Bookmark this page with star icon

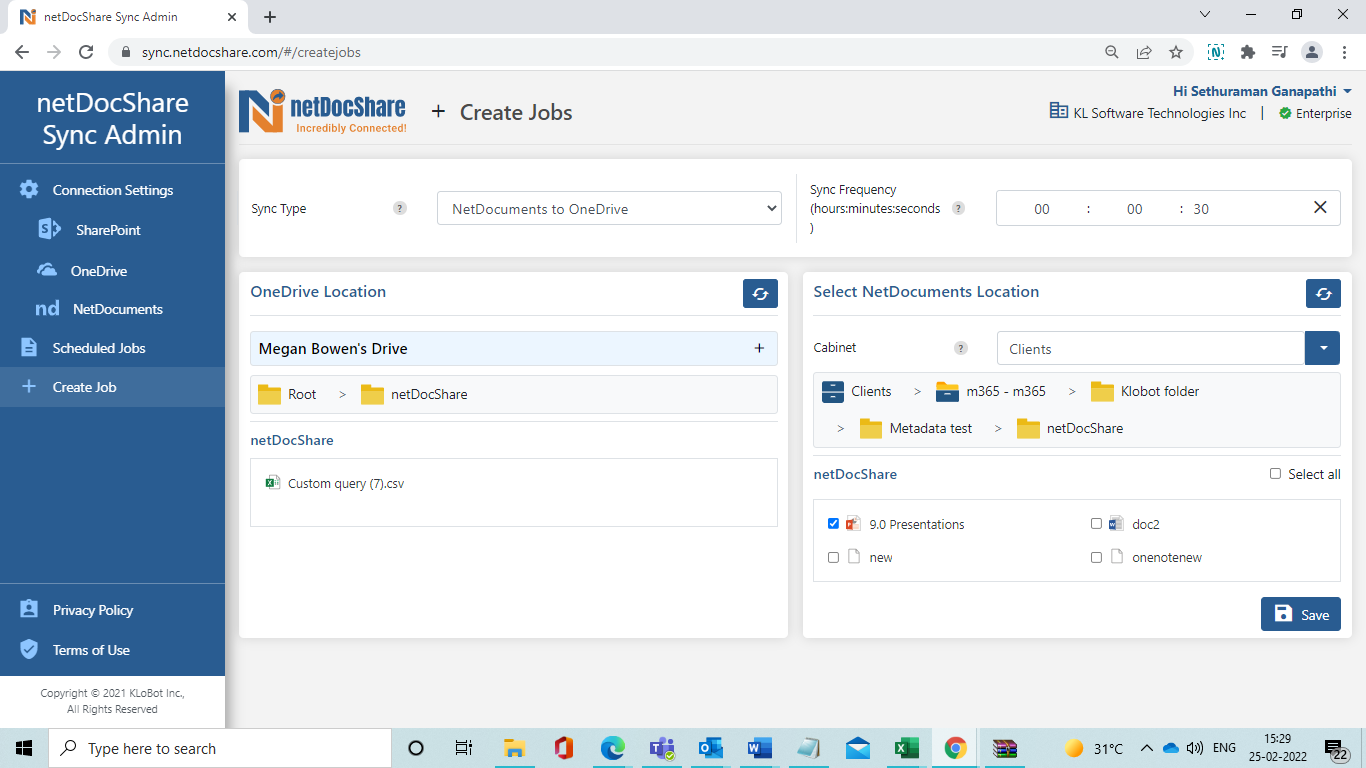tap(1176, 52)
